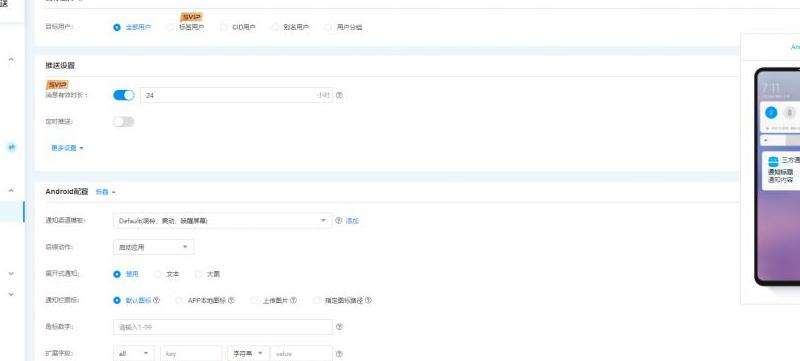
Task: Click the 24 hours validity input field
Action: pyautogui.click(x=236, y=95)
